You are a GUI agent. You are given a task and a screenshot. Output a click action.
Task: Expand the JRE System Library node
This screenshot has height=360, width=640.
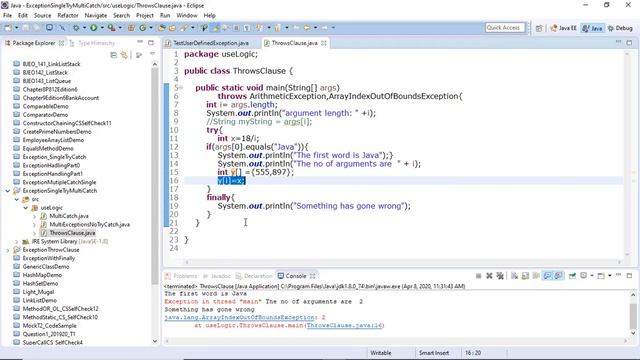point(16,242)
